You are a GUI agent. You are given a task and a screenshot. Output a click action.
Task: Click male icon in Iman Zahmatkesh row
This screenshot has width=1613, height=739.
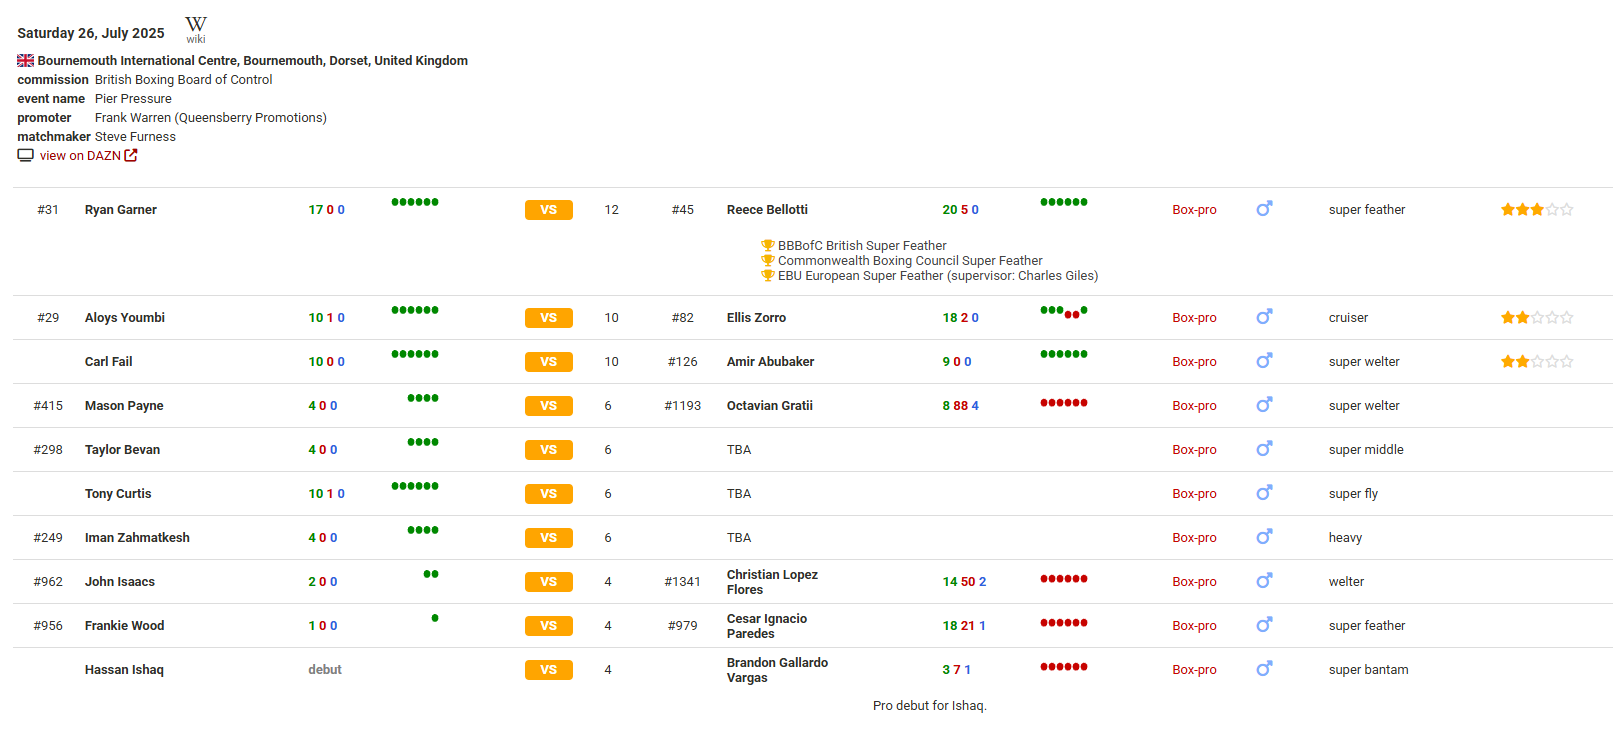pyautogui.click(x=1264, y=537)
